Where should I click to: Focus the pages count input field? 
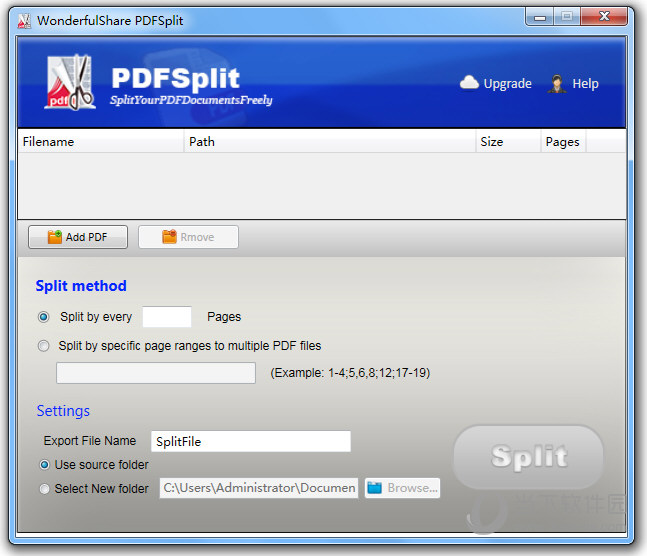[167, 317]
